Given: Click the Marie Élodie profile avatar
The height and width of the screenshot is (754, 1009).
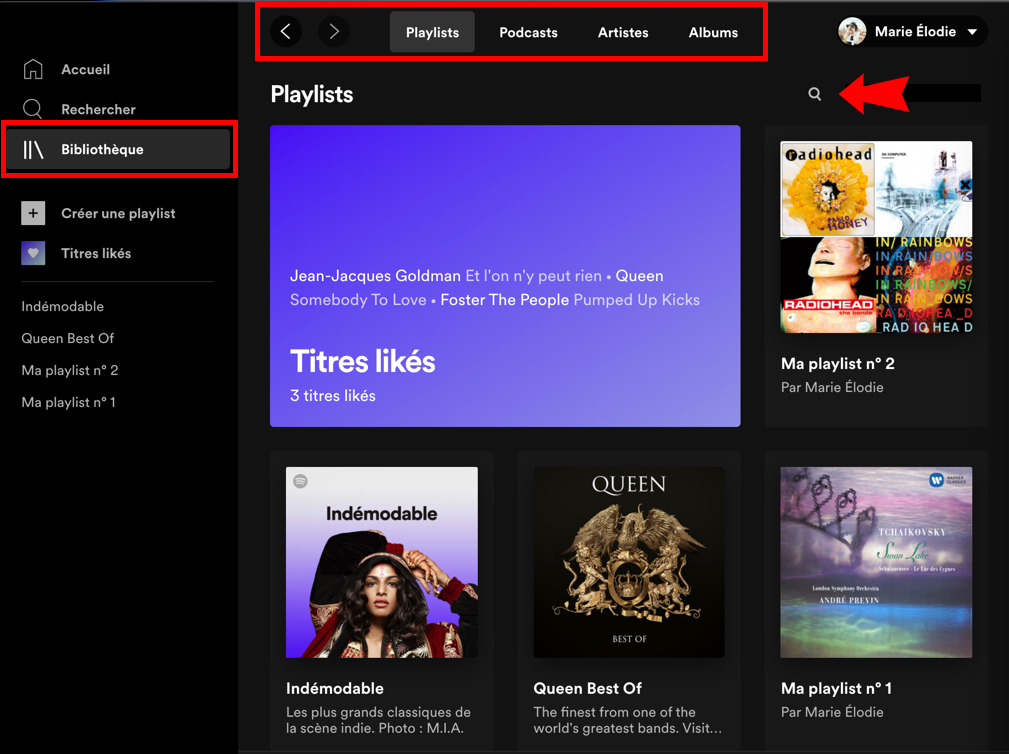Looking at the screenshot, I should click(x=852, y=32).
